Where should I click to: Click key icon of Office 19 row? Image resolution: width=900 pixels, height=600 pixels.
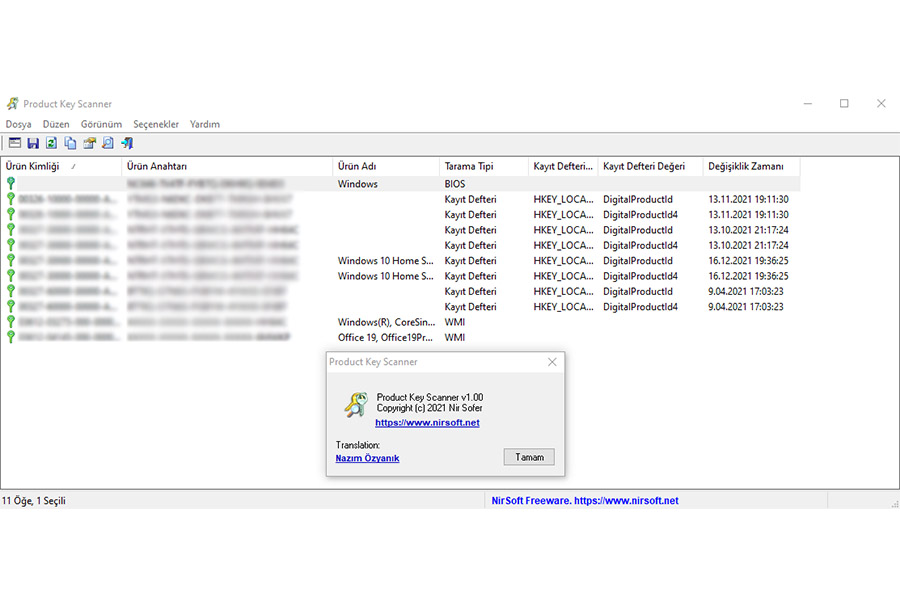pyautogui.click(x=11, y=337)
